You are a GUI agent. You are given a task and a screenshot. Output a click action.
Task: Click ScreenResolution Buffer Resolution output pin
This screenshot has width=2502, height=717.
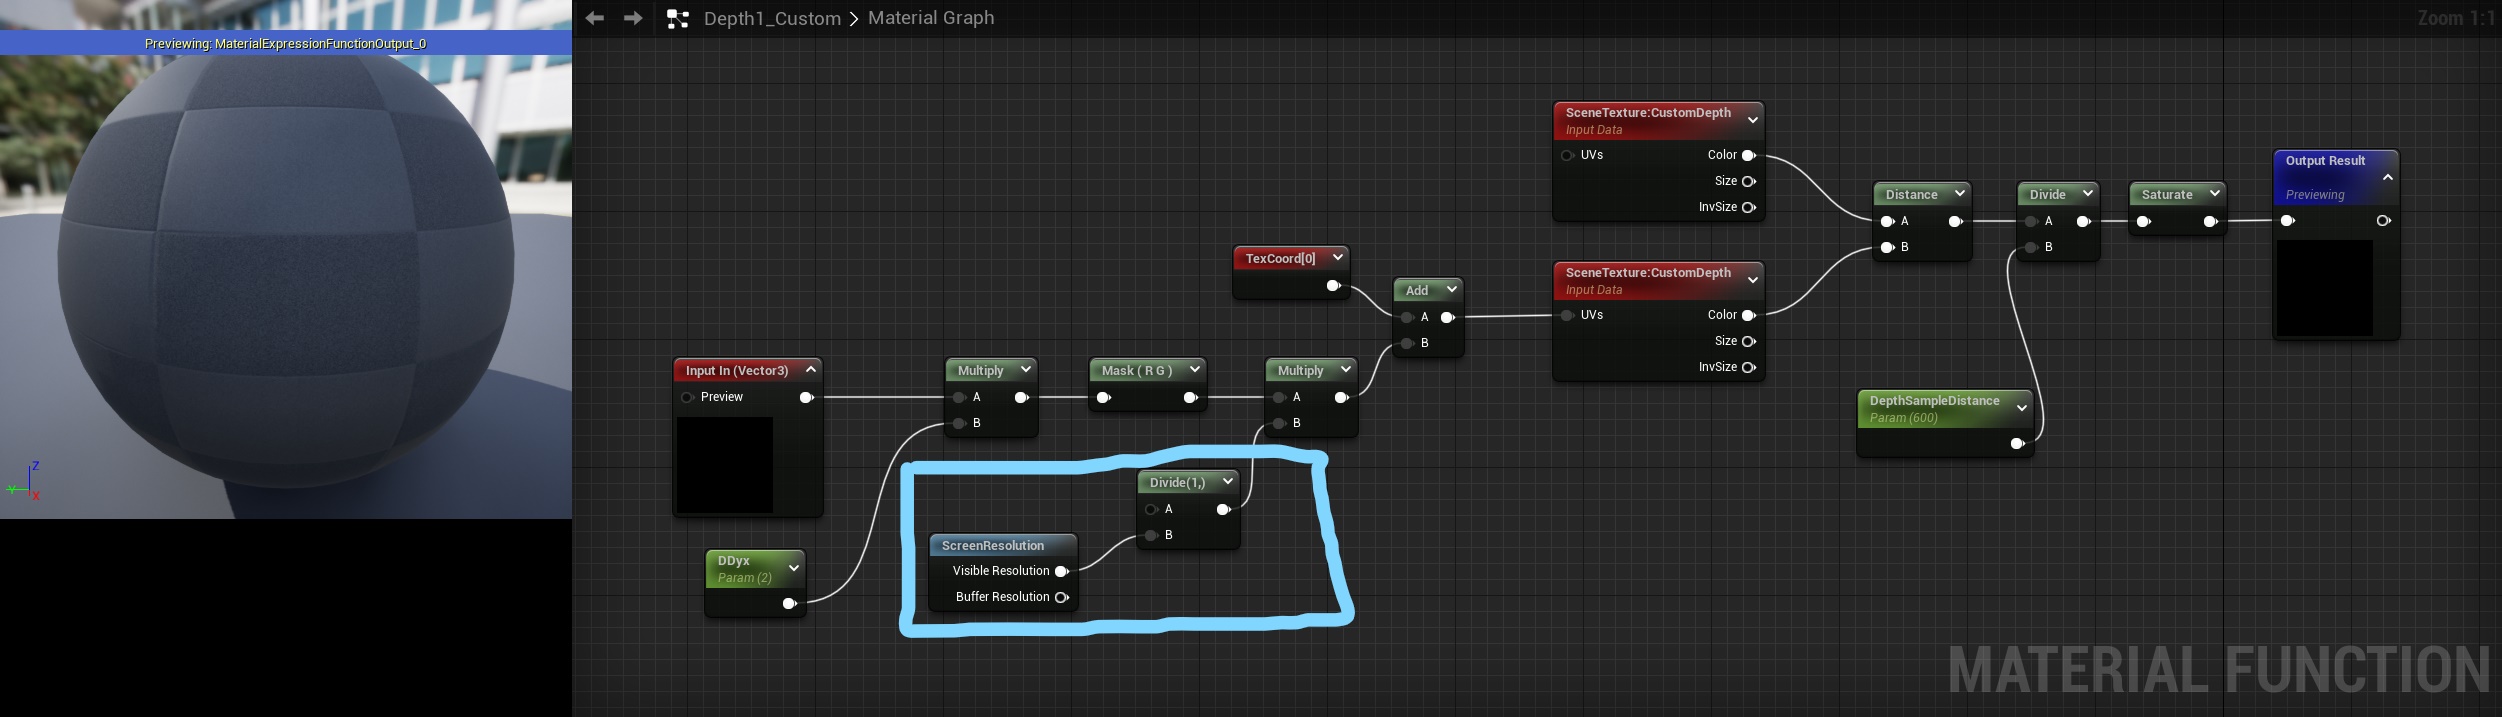point(1062,597)
